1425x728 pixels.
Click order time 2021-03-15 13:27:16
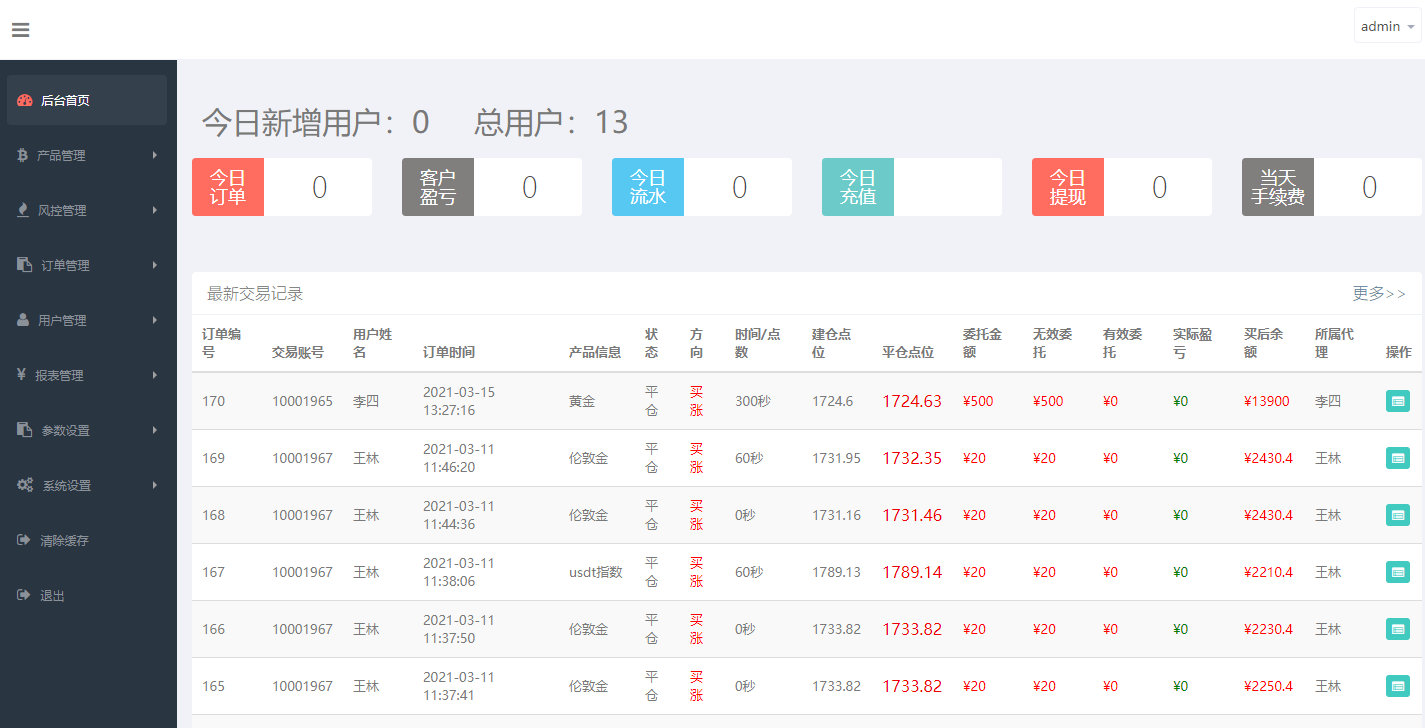pos(459,401)
